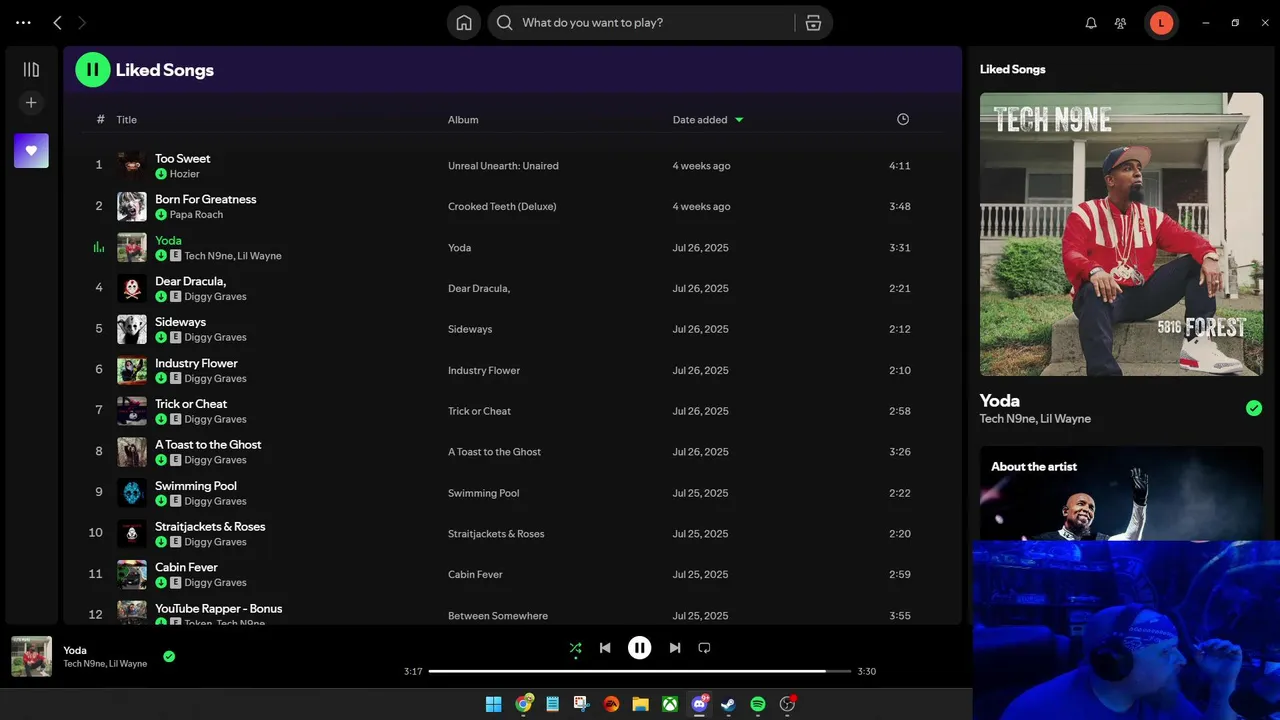Toggle liked checkmark beside Yoda in player bar

169,656
